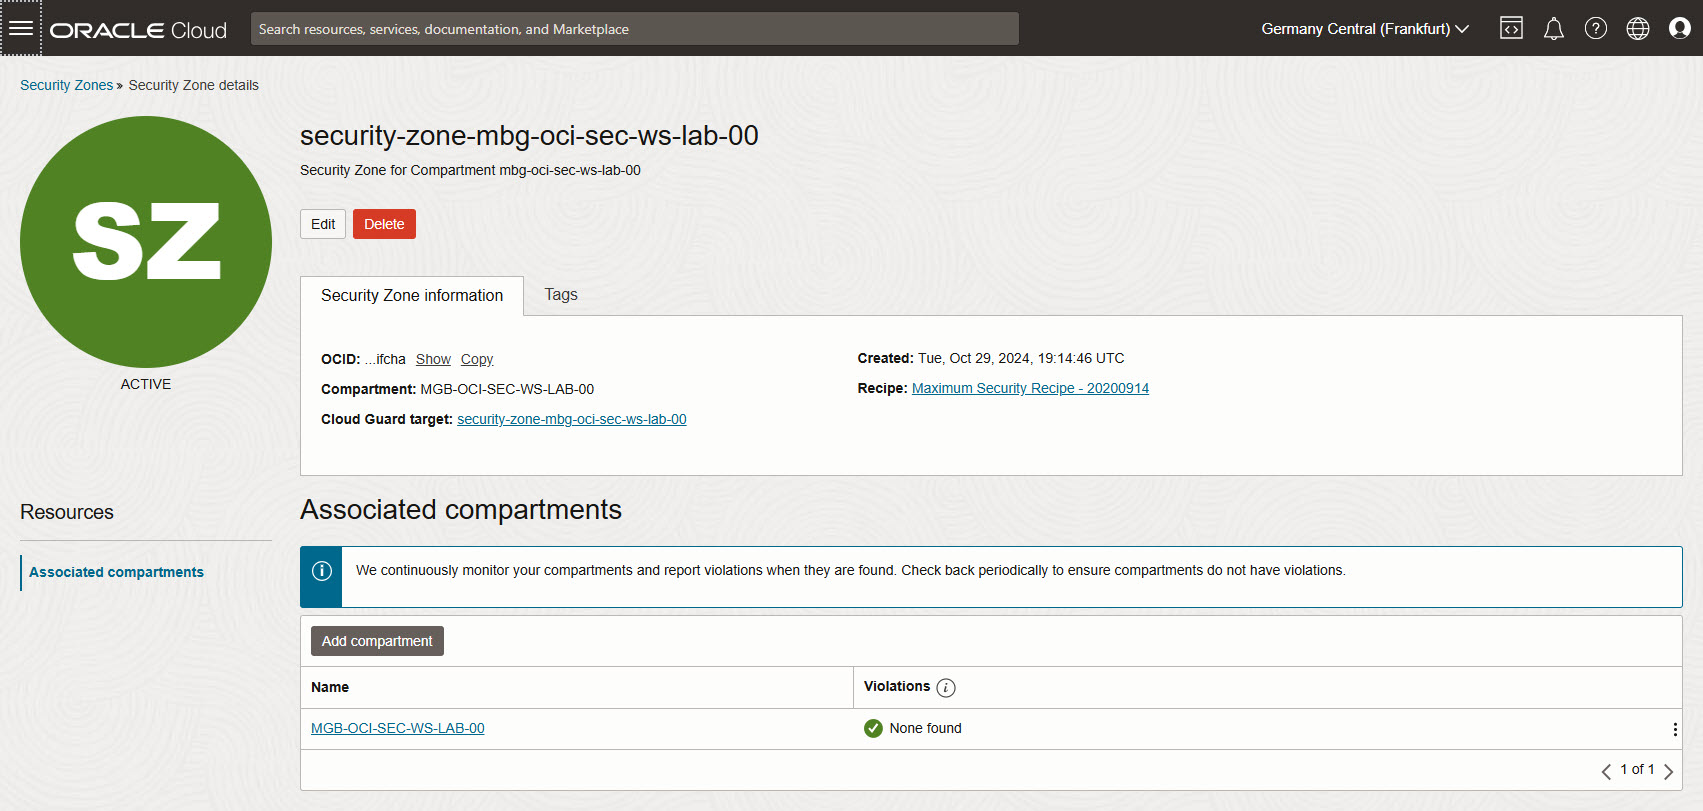Focus the resources search field
The image size is (1703, 811).
click(635, 29)
